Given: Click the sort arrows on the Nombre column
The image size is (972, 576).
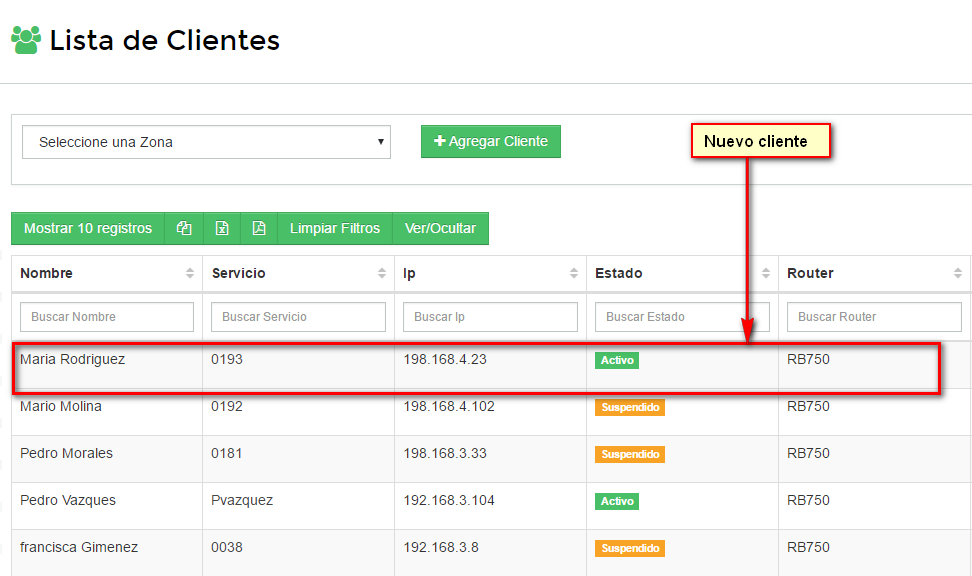Looking at the screenshot, I should tap(190, 273).
